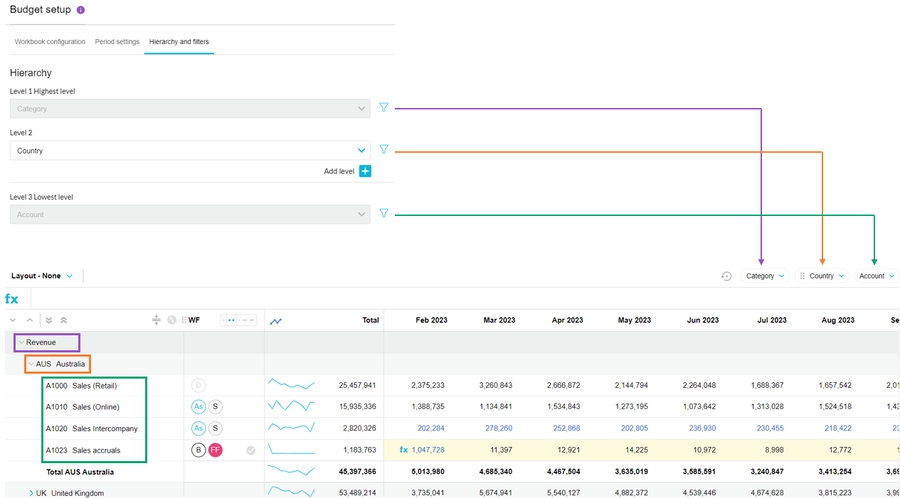Toggle the As badge on Sales (Online)

coord(199,406)
